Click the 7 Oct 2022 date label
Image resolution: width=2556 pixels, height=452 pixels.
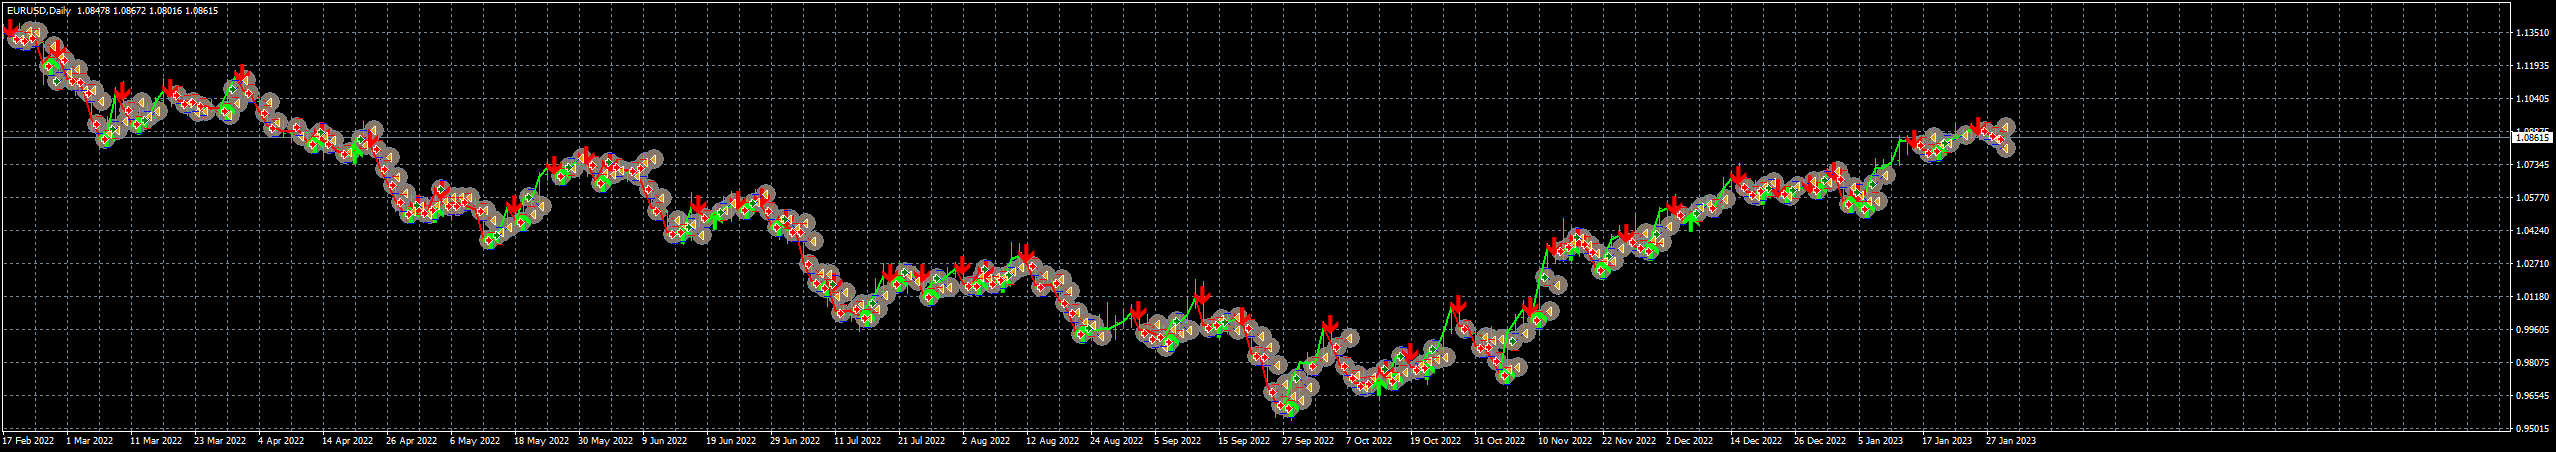click(x=1369, y=440)
